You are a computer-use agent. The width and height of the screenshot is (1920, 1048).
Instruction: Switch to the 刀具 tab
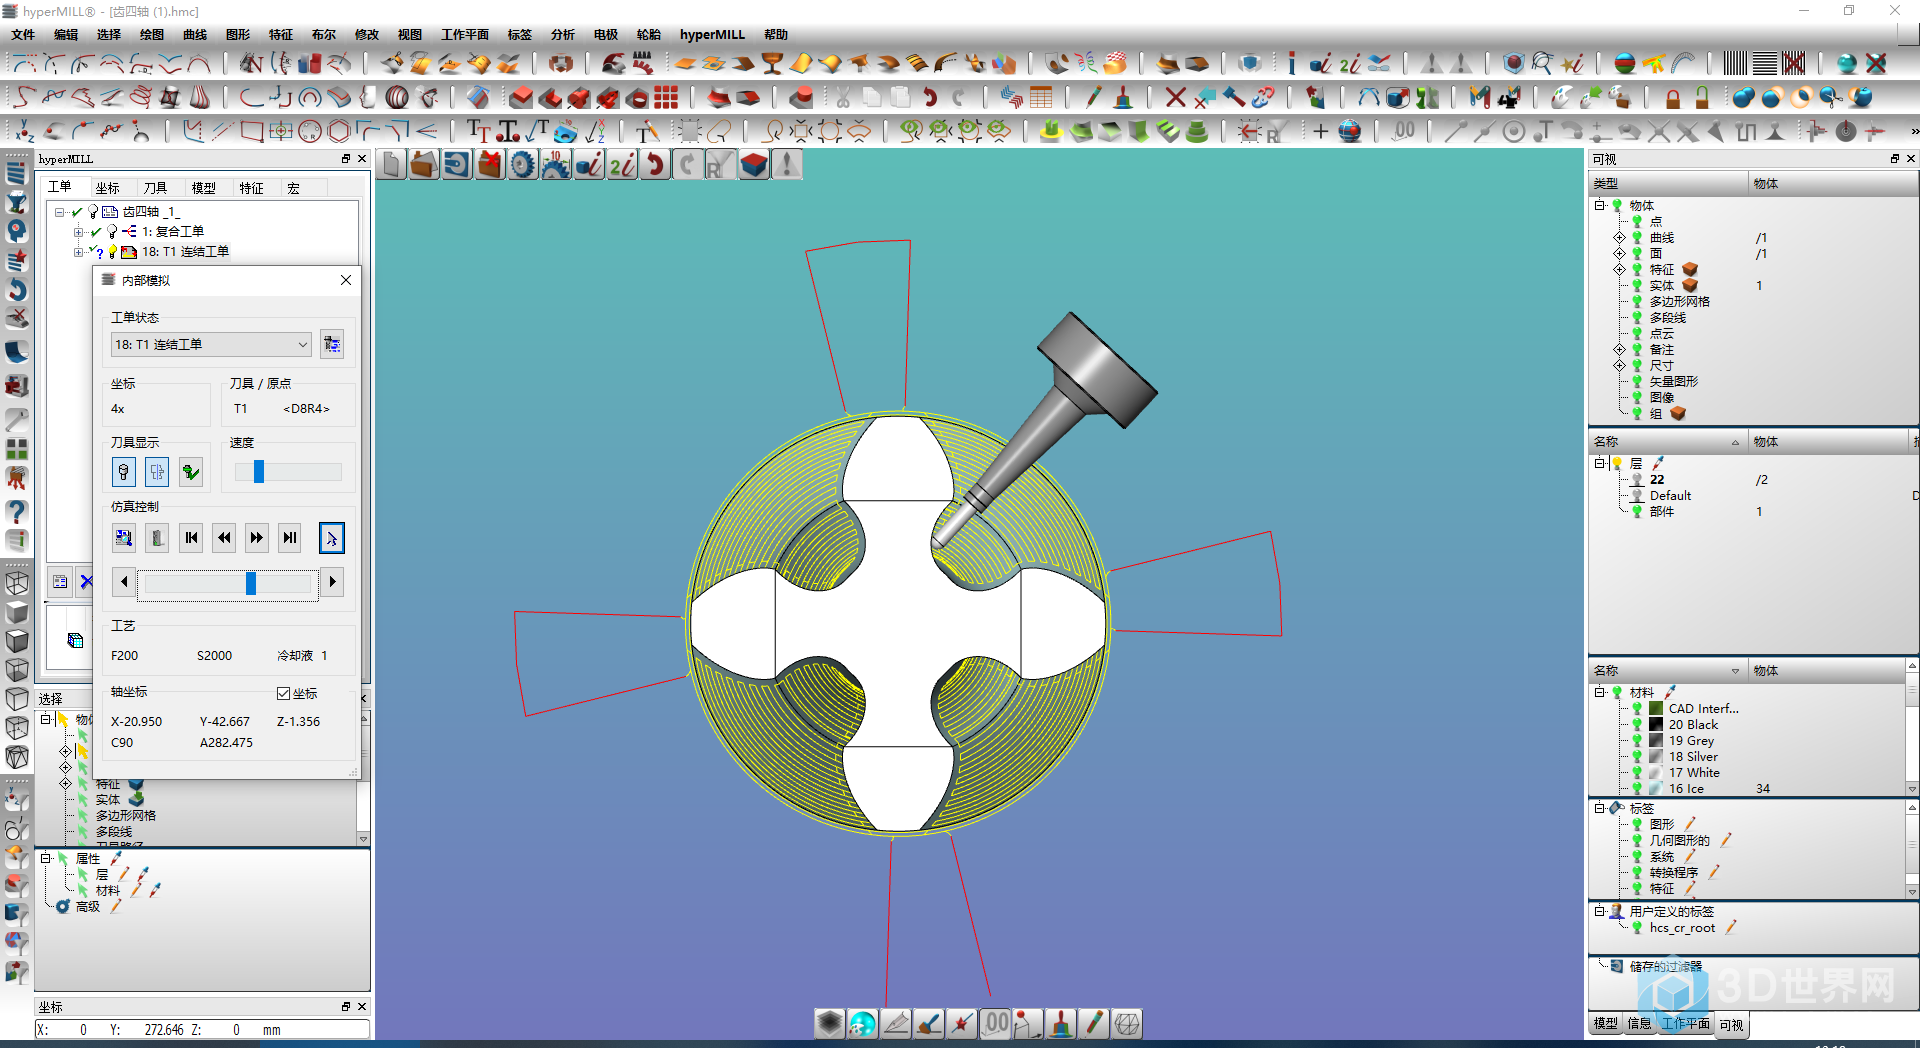point(155,188)
